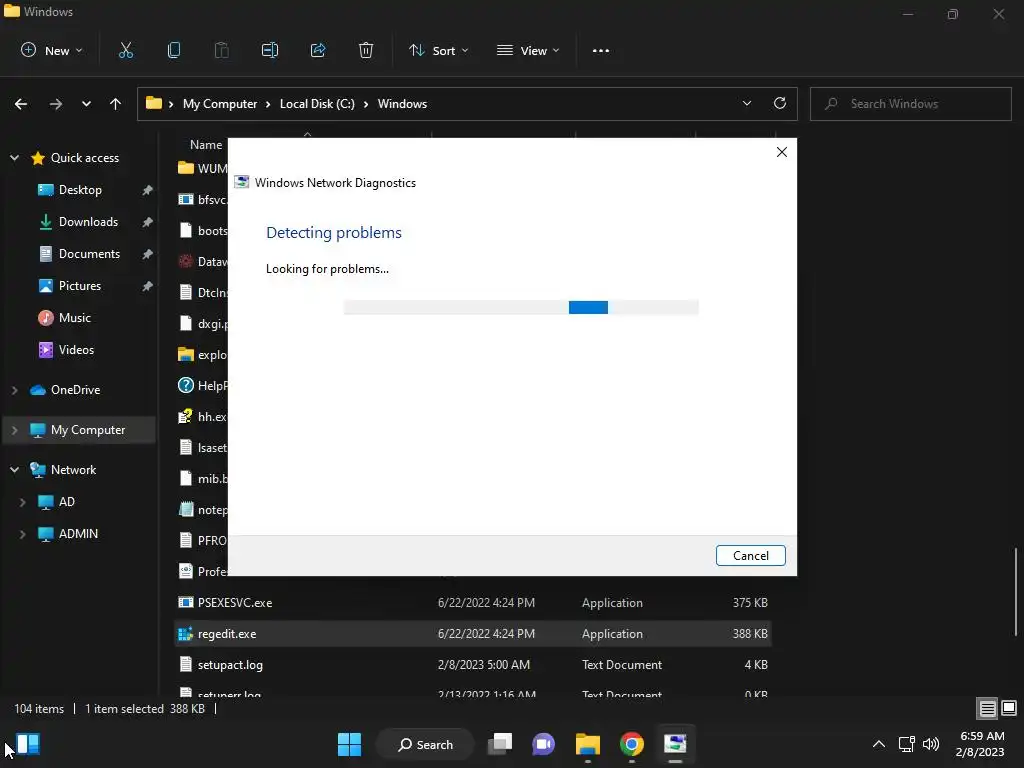Click the Rename icon in toolbar

coord(270,50)
